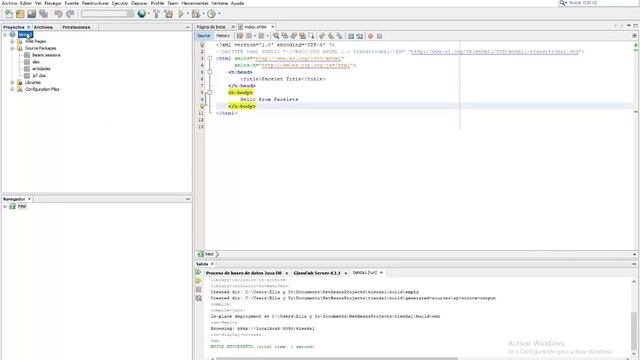This screenshot has width=640, height=360.
Task: Click the Save All toolbar icon
Action: (x=43, y=14)
